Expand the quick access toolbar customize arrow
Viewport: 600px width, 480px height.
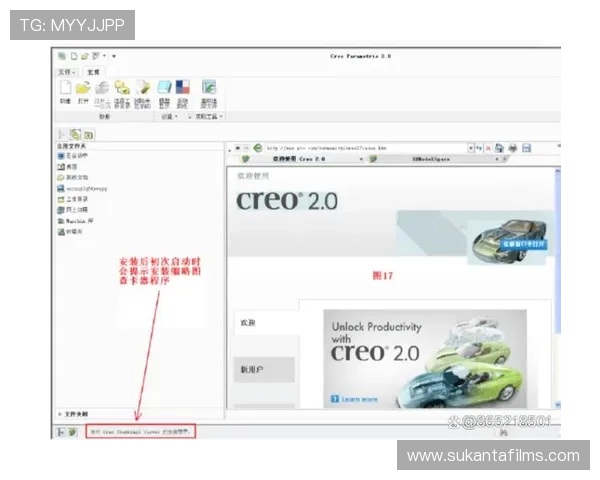(x=114, y=56)
